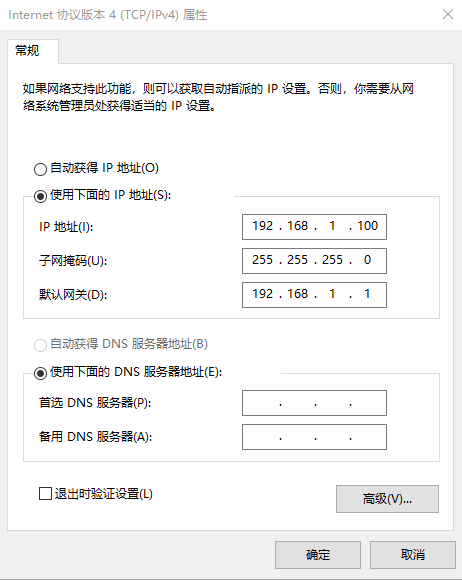Click the IP 地址 input field
Image resolution: width=462 pixels, height=580 pixels.
(314, 227)
